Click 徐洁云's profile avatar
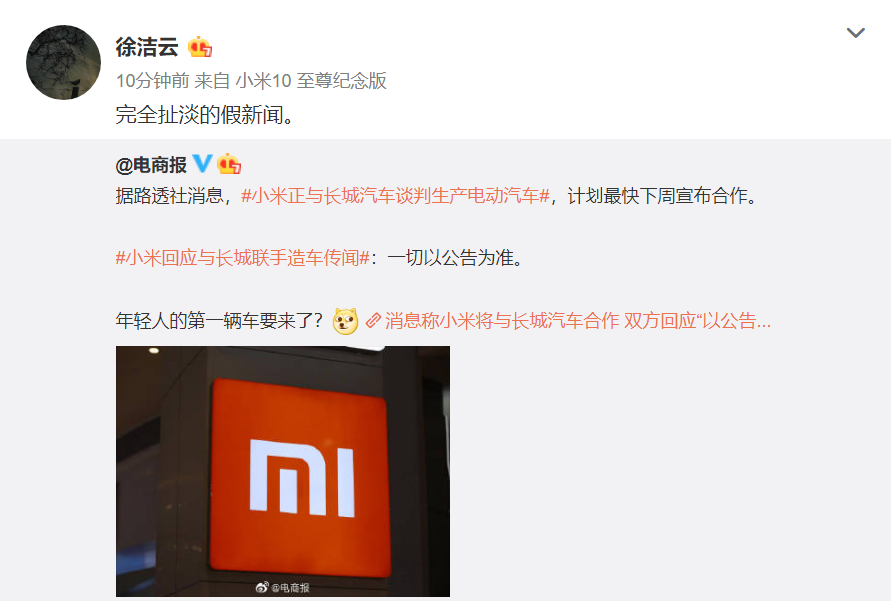The image size is (891, 601). [63, 62]
